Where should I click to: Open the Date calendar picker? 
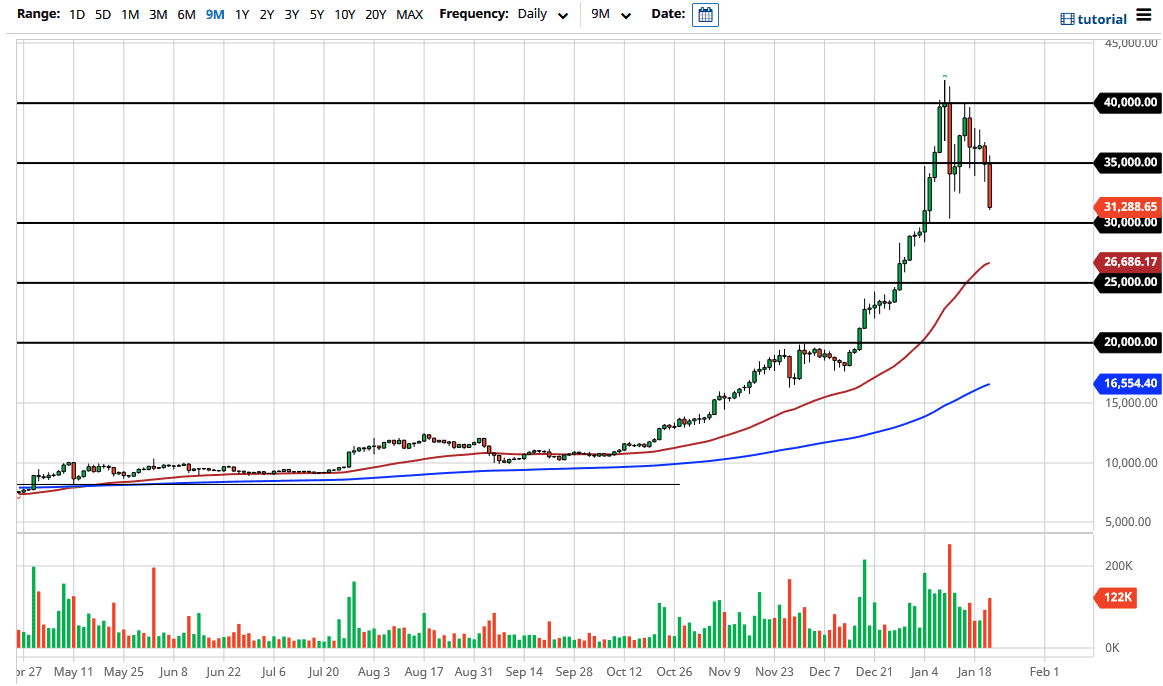[x=705, y=15]
